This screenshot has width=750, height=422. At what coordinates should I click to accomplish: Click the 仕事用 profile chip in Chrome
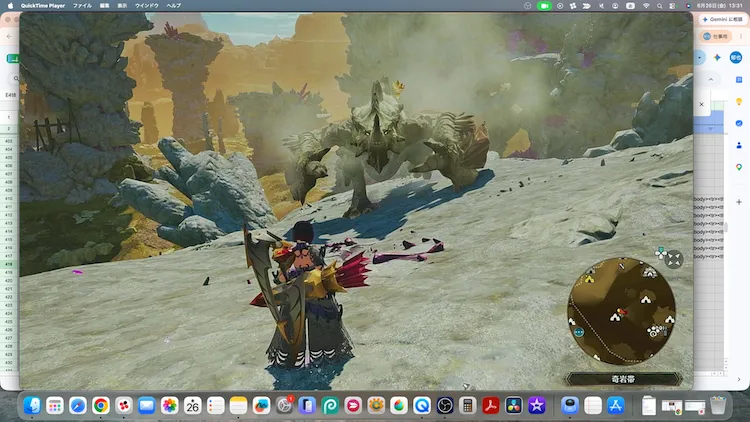click(x=716, y=36)
